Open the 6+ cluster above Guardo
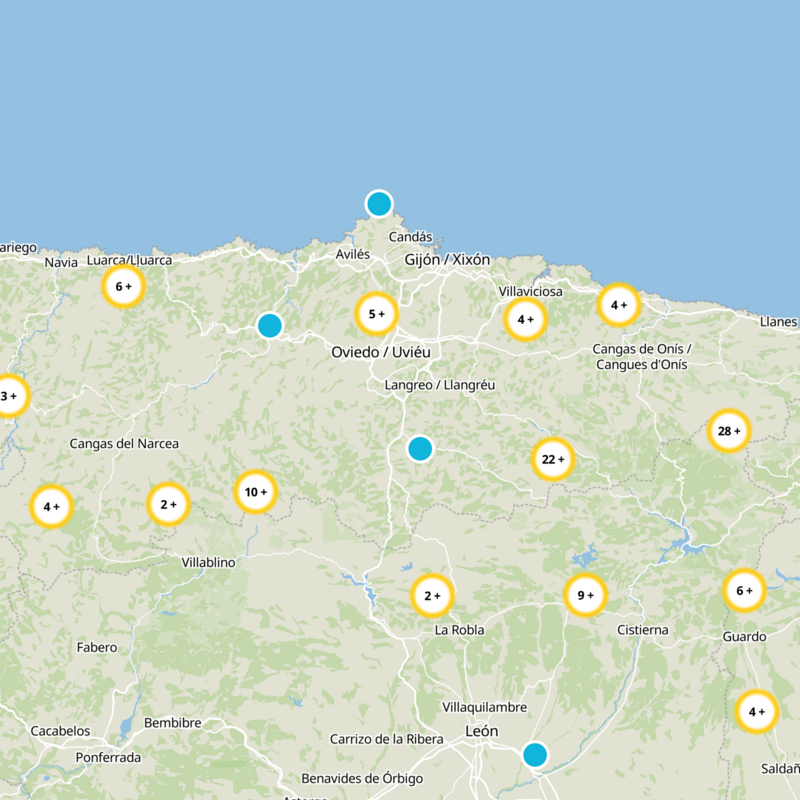This screenshot has height=800, width=800. [744, 590]
